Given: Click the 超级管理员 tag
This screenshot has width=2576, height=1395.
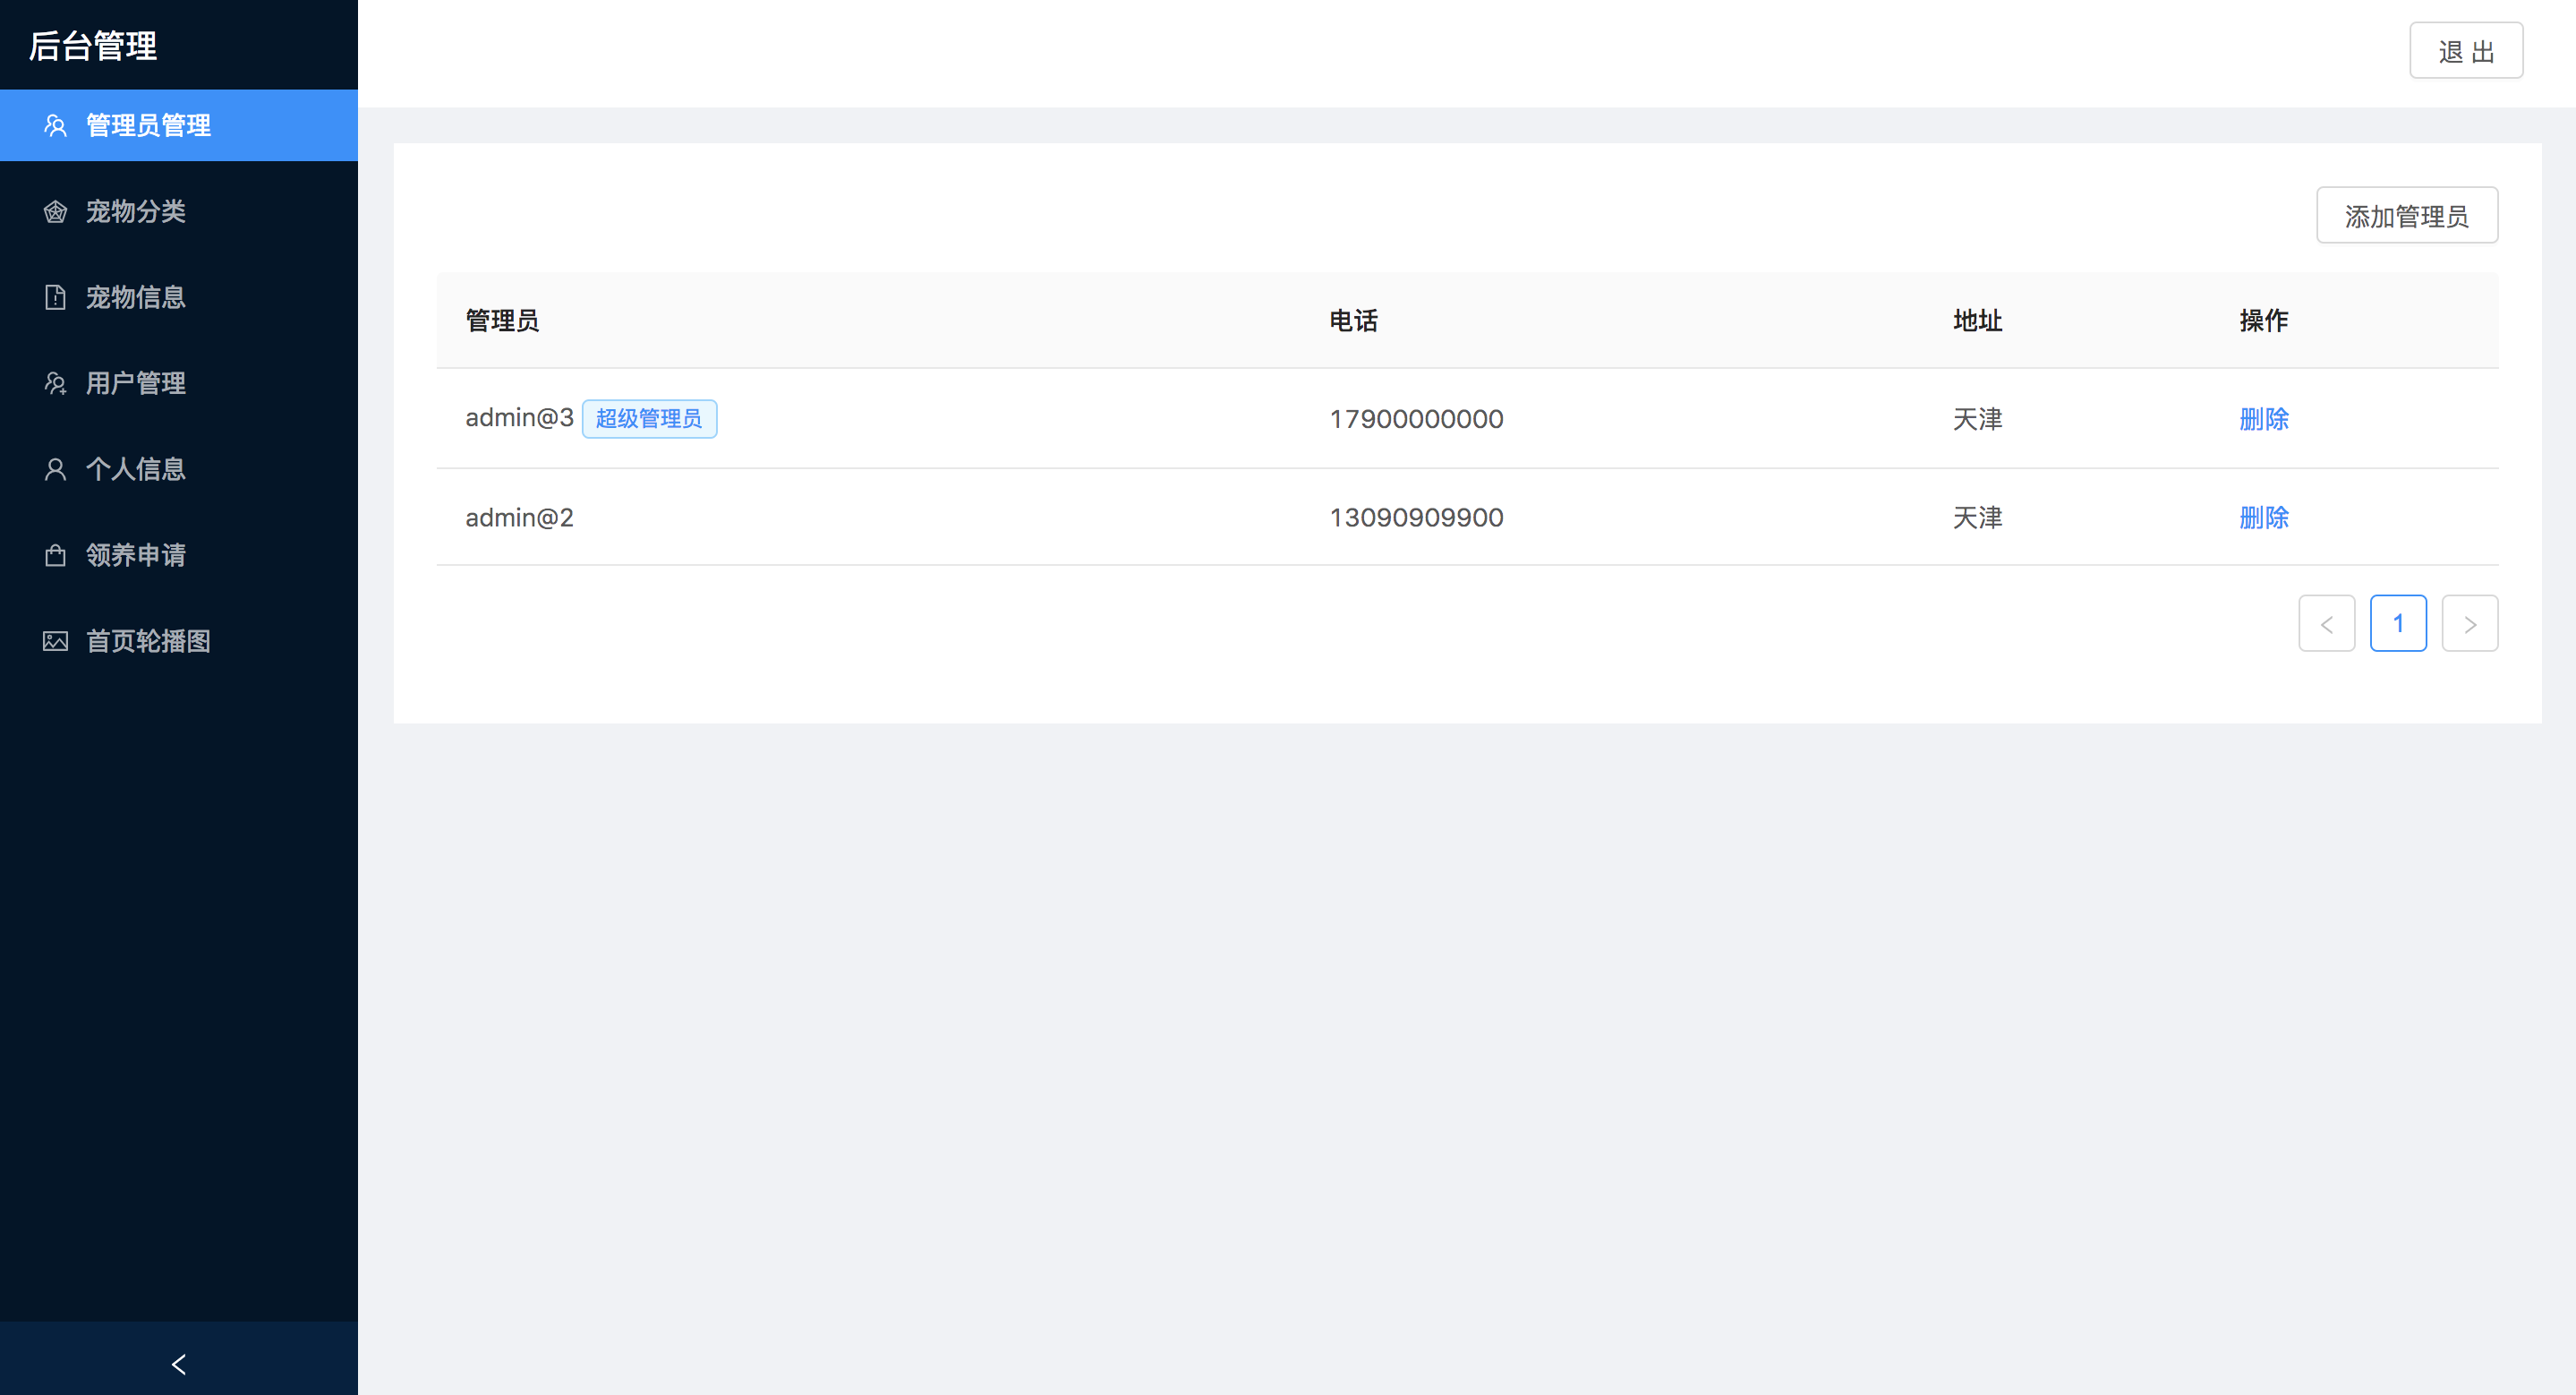Looking at the screenshot, I should (649, 418).
